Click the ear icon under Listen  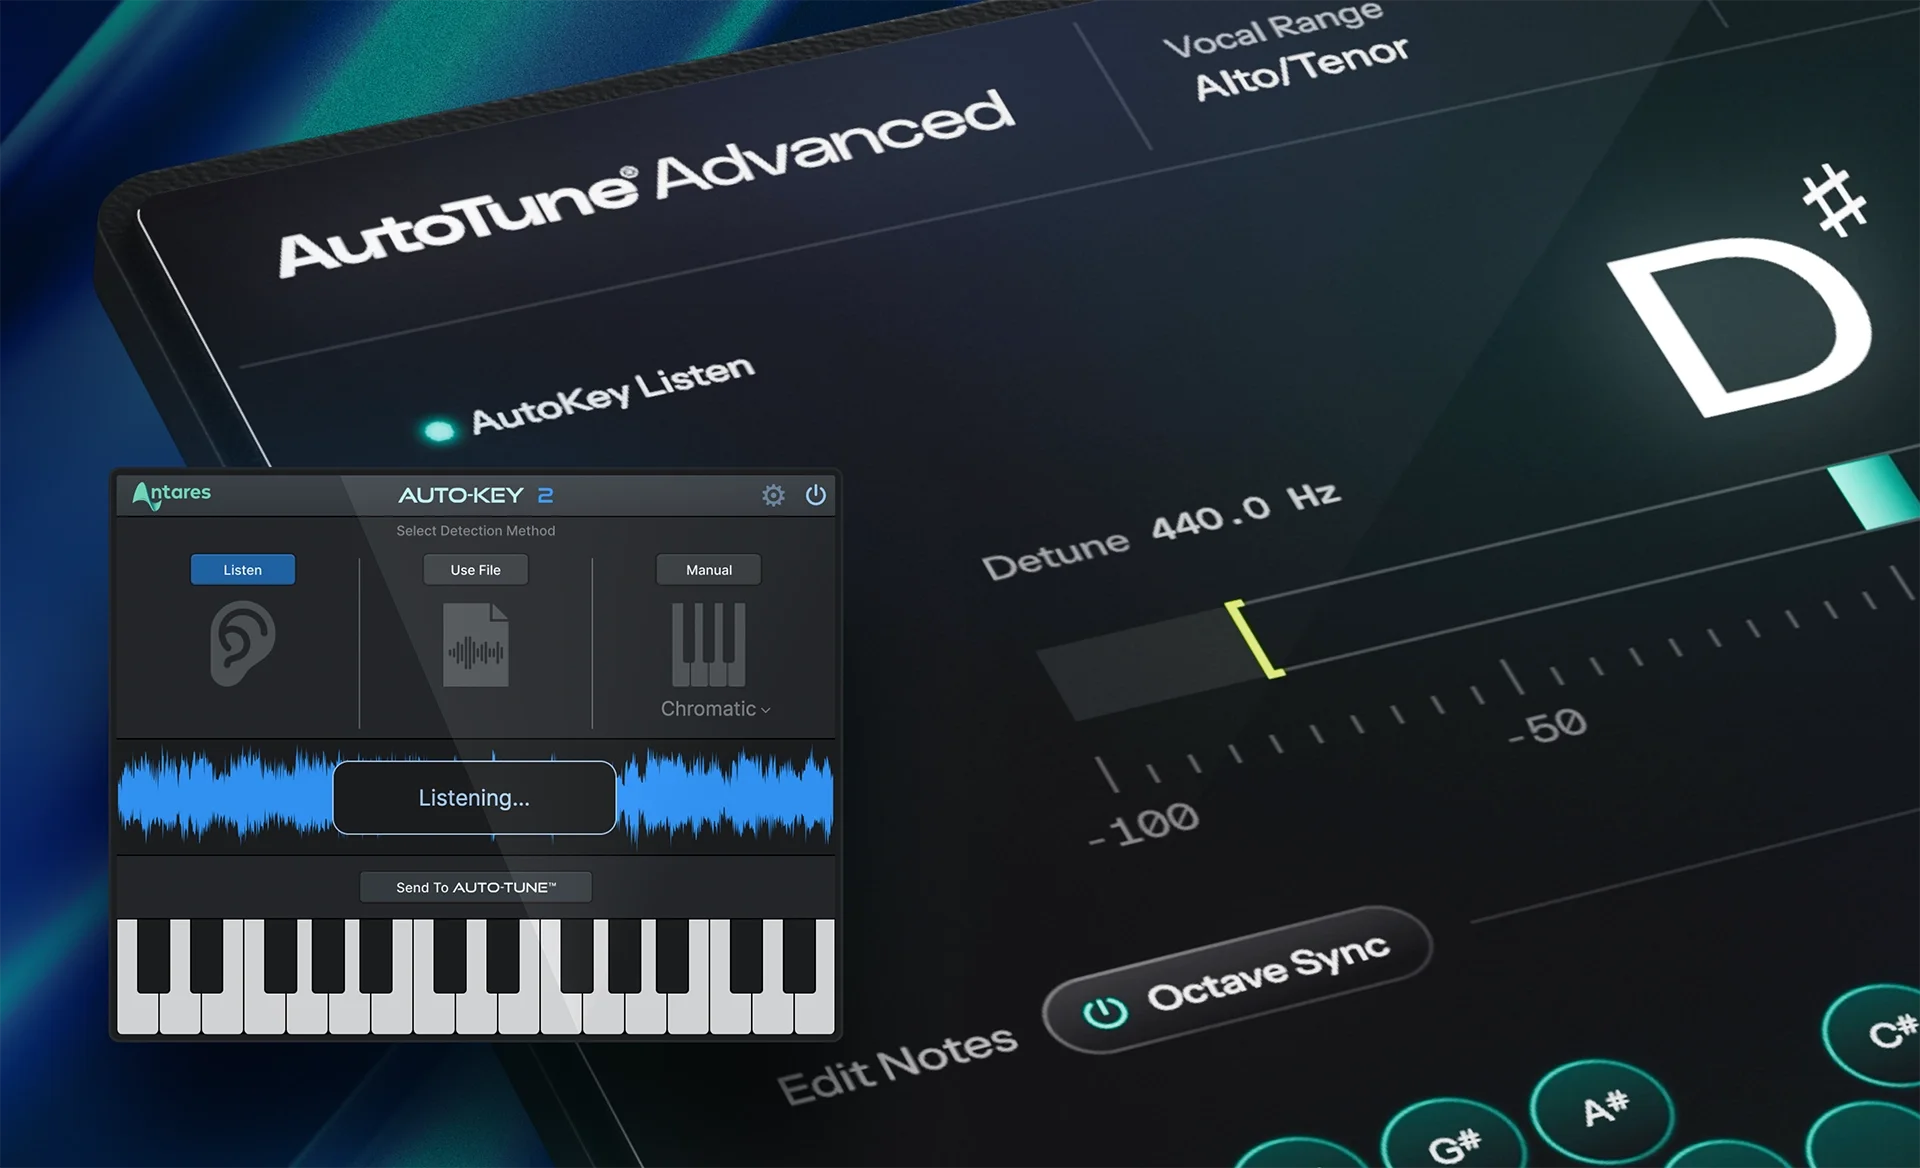242,643
